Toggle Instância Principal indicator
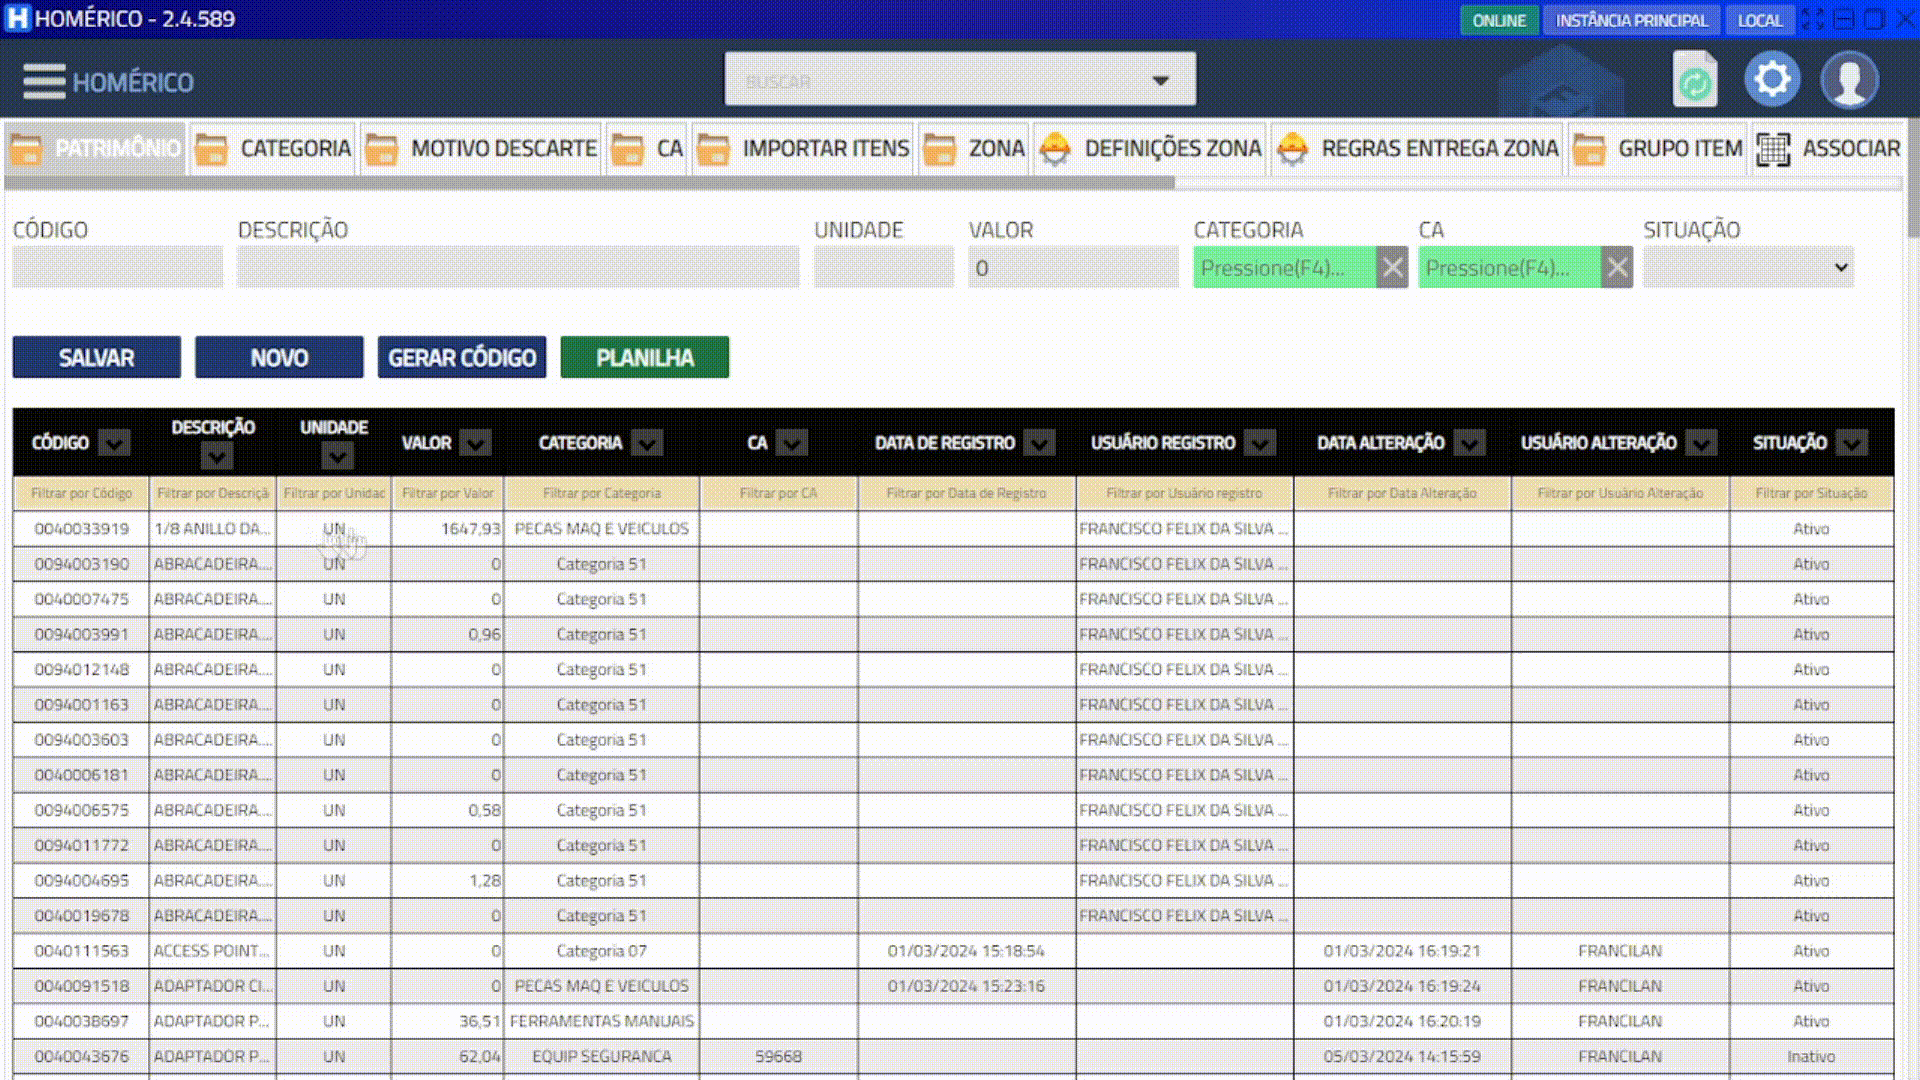 tap(1631, 20)
